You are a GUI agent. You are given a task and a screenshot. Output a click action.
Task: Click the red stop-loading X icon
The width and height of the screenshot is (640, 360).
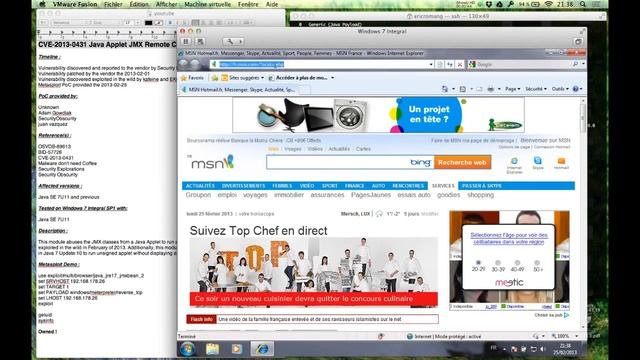pos(460,64)
